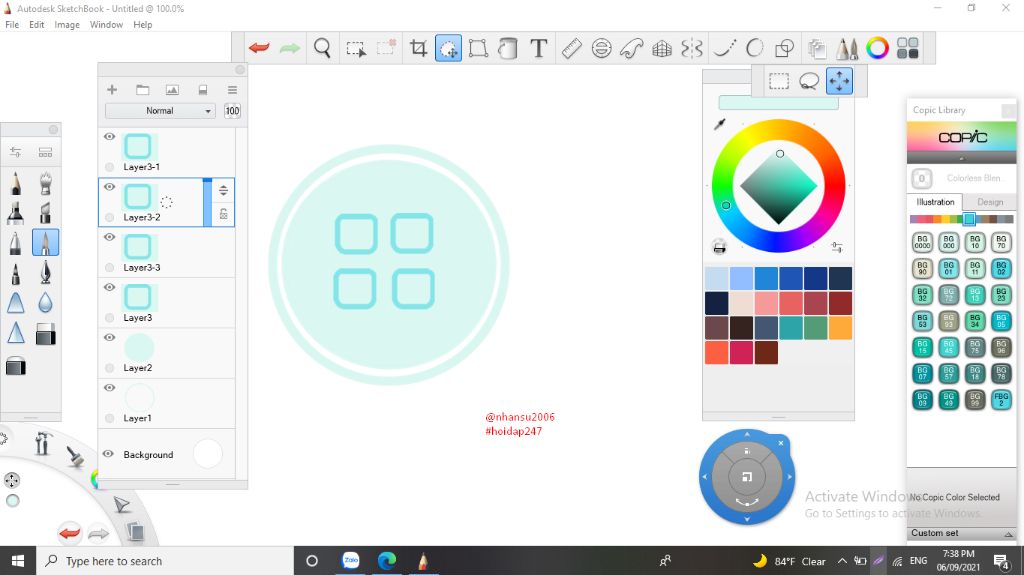The height and width of the screenshot is (575, 1024).
Task: Show hidden system tray icons
Action: point(842,561)
